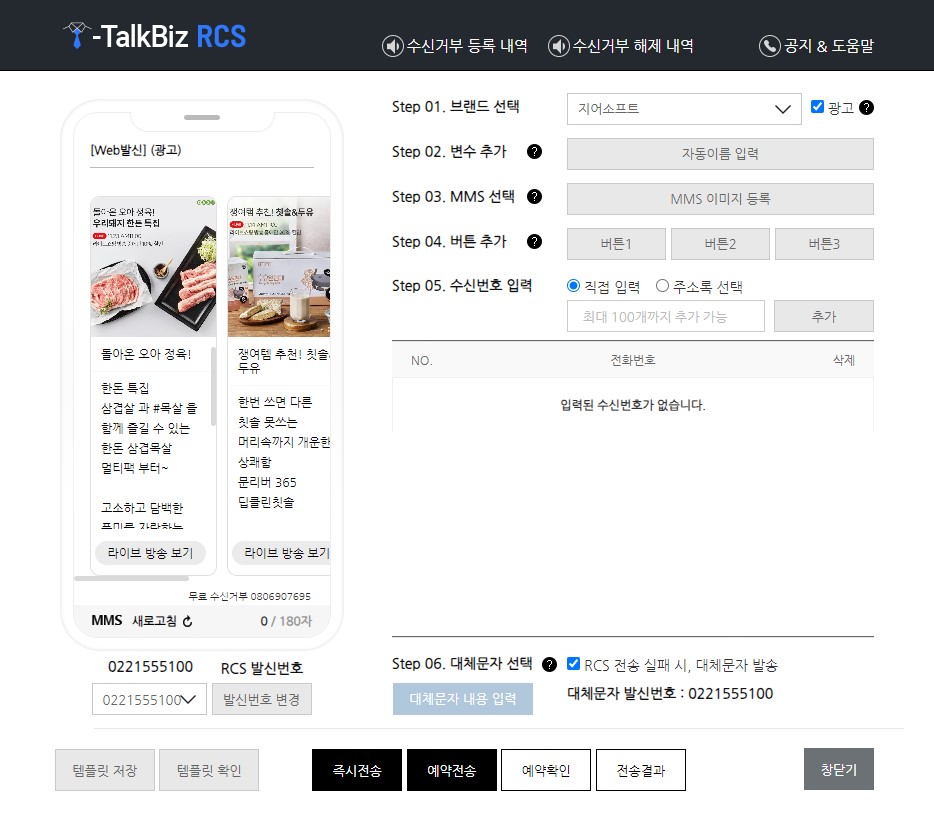Click RCS 발신번호 label
The width and height of the screenshot is (934, 818).
(262, 668)
